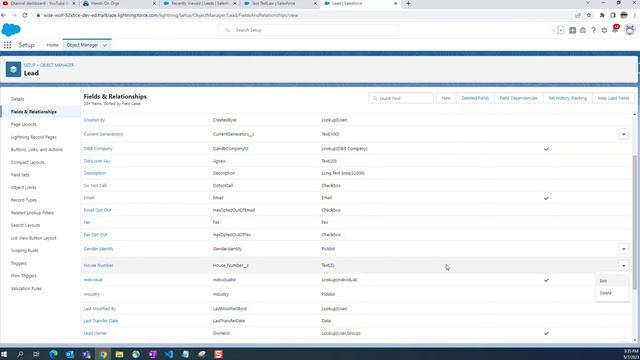Click the browser address bar

[x=302, y=15]
